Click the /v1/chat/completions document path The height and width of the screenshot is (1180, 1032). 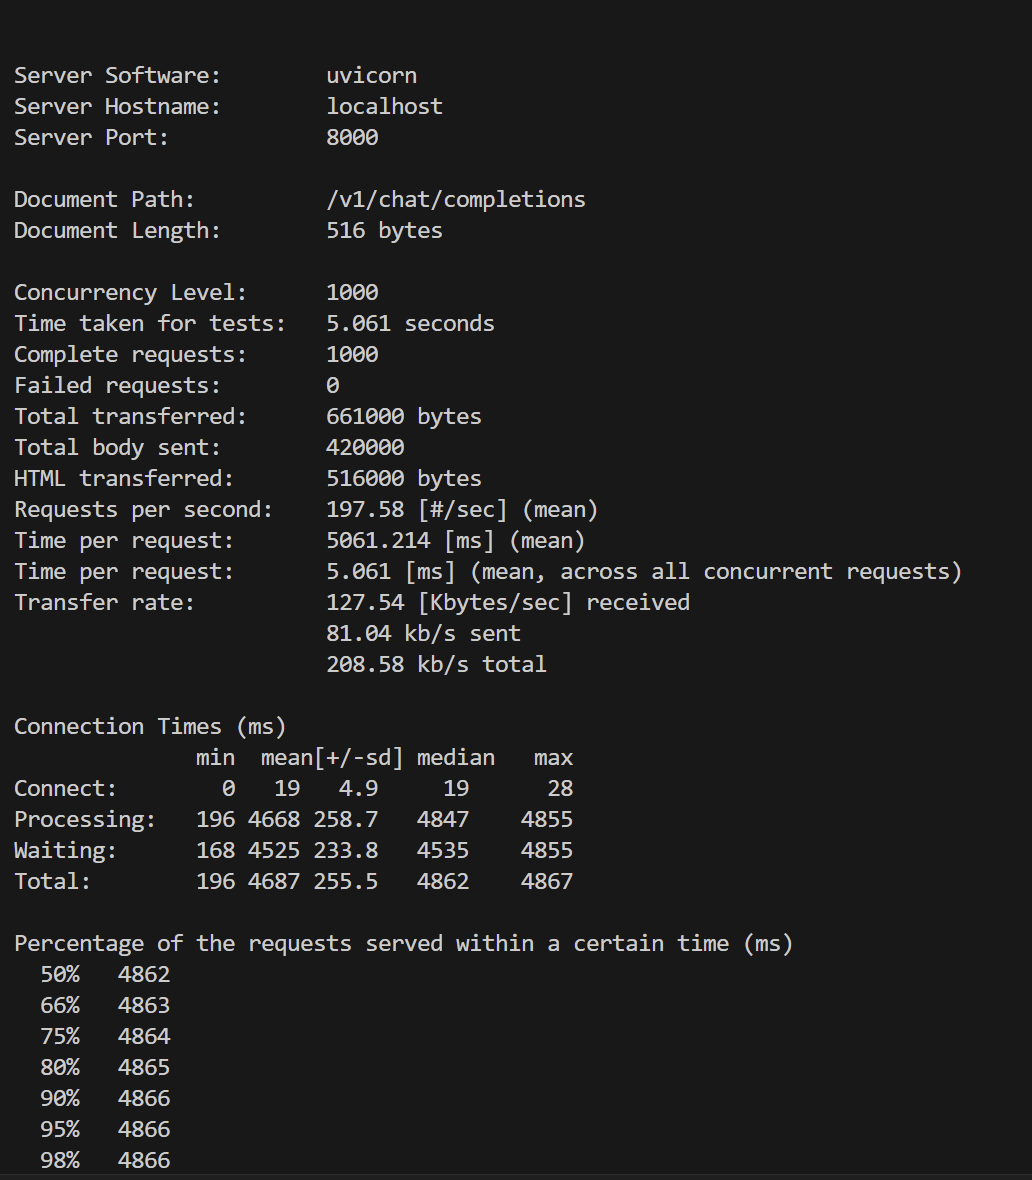455,200
